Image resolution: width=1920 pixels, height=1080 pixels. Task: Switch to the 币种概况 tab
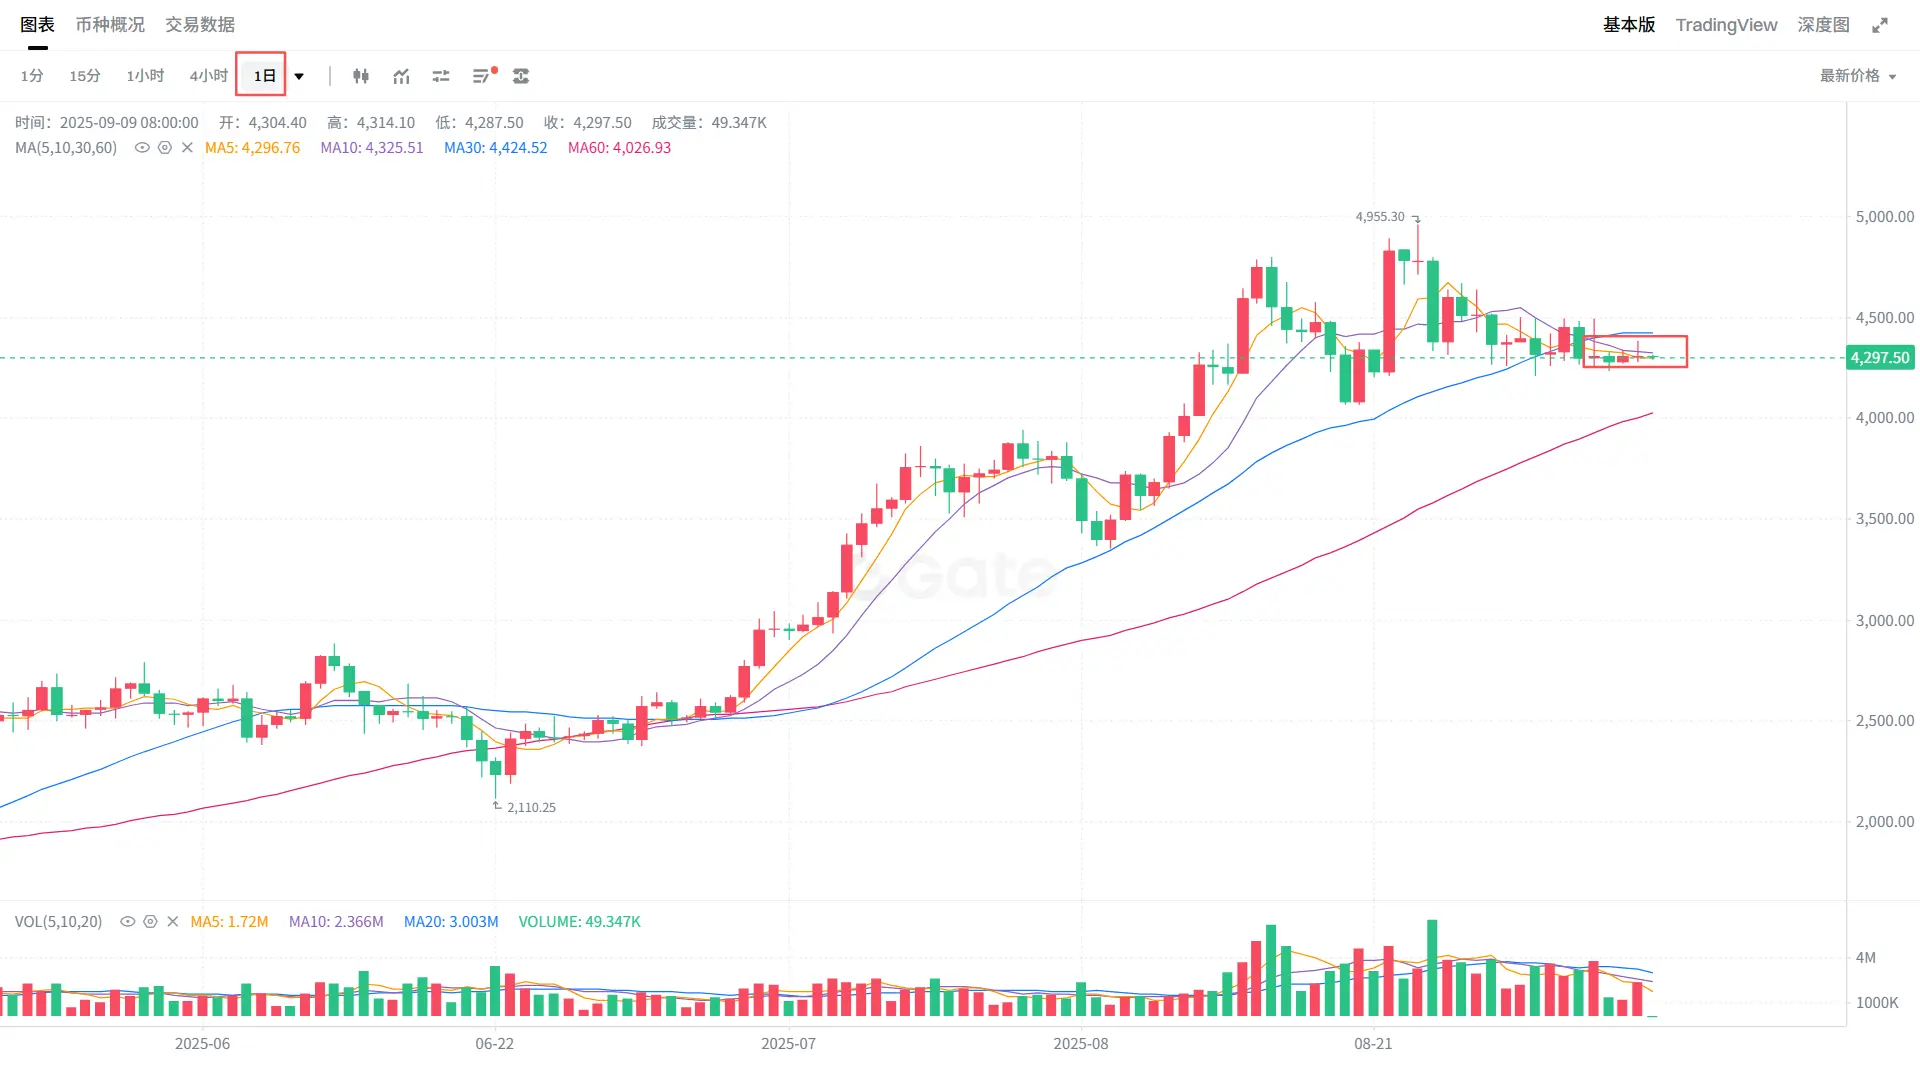tap(110, 25)
